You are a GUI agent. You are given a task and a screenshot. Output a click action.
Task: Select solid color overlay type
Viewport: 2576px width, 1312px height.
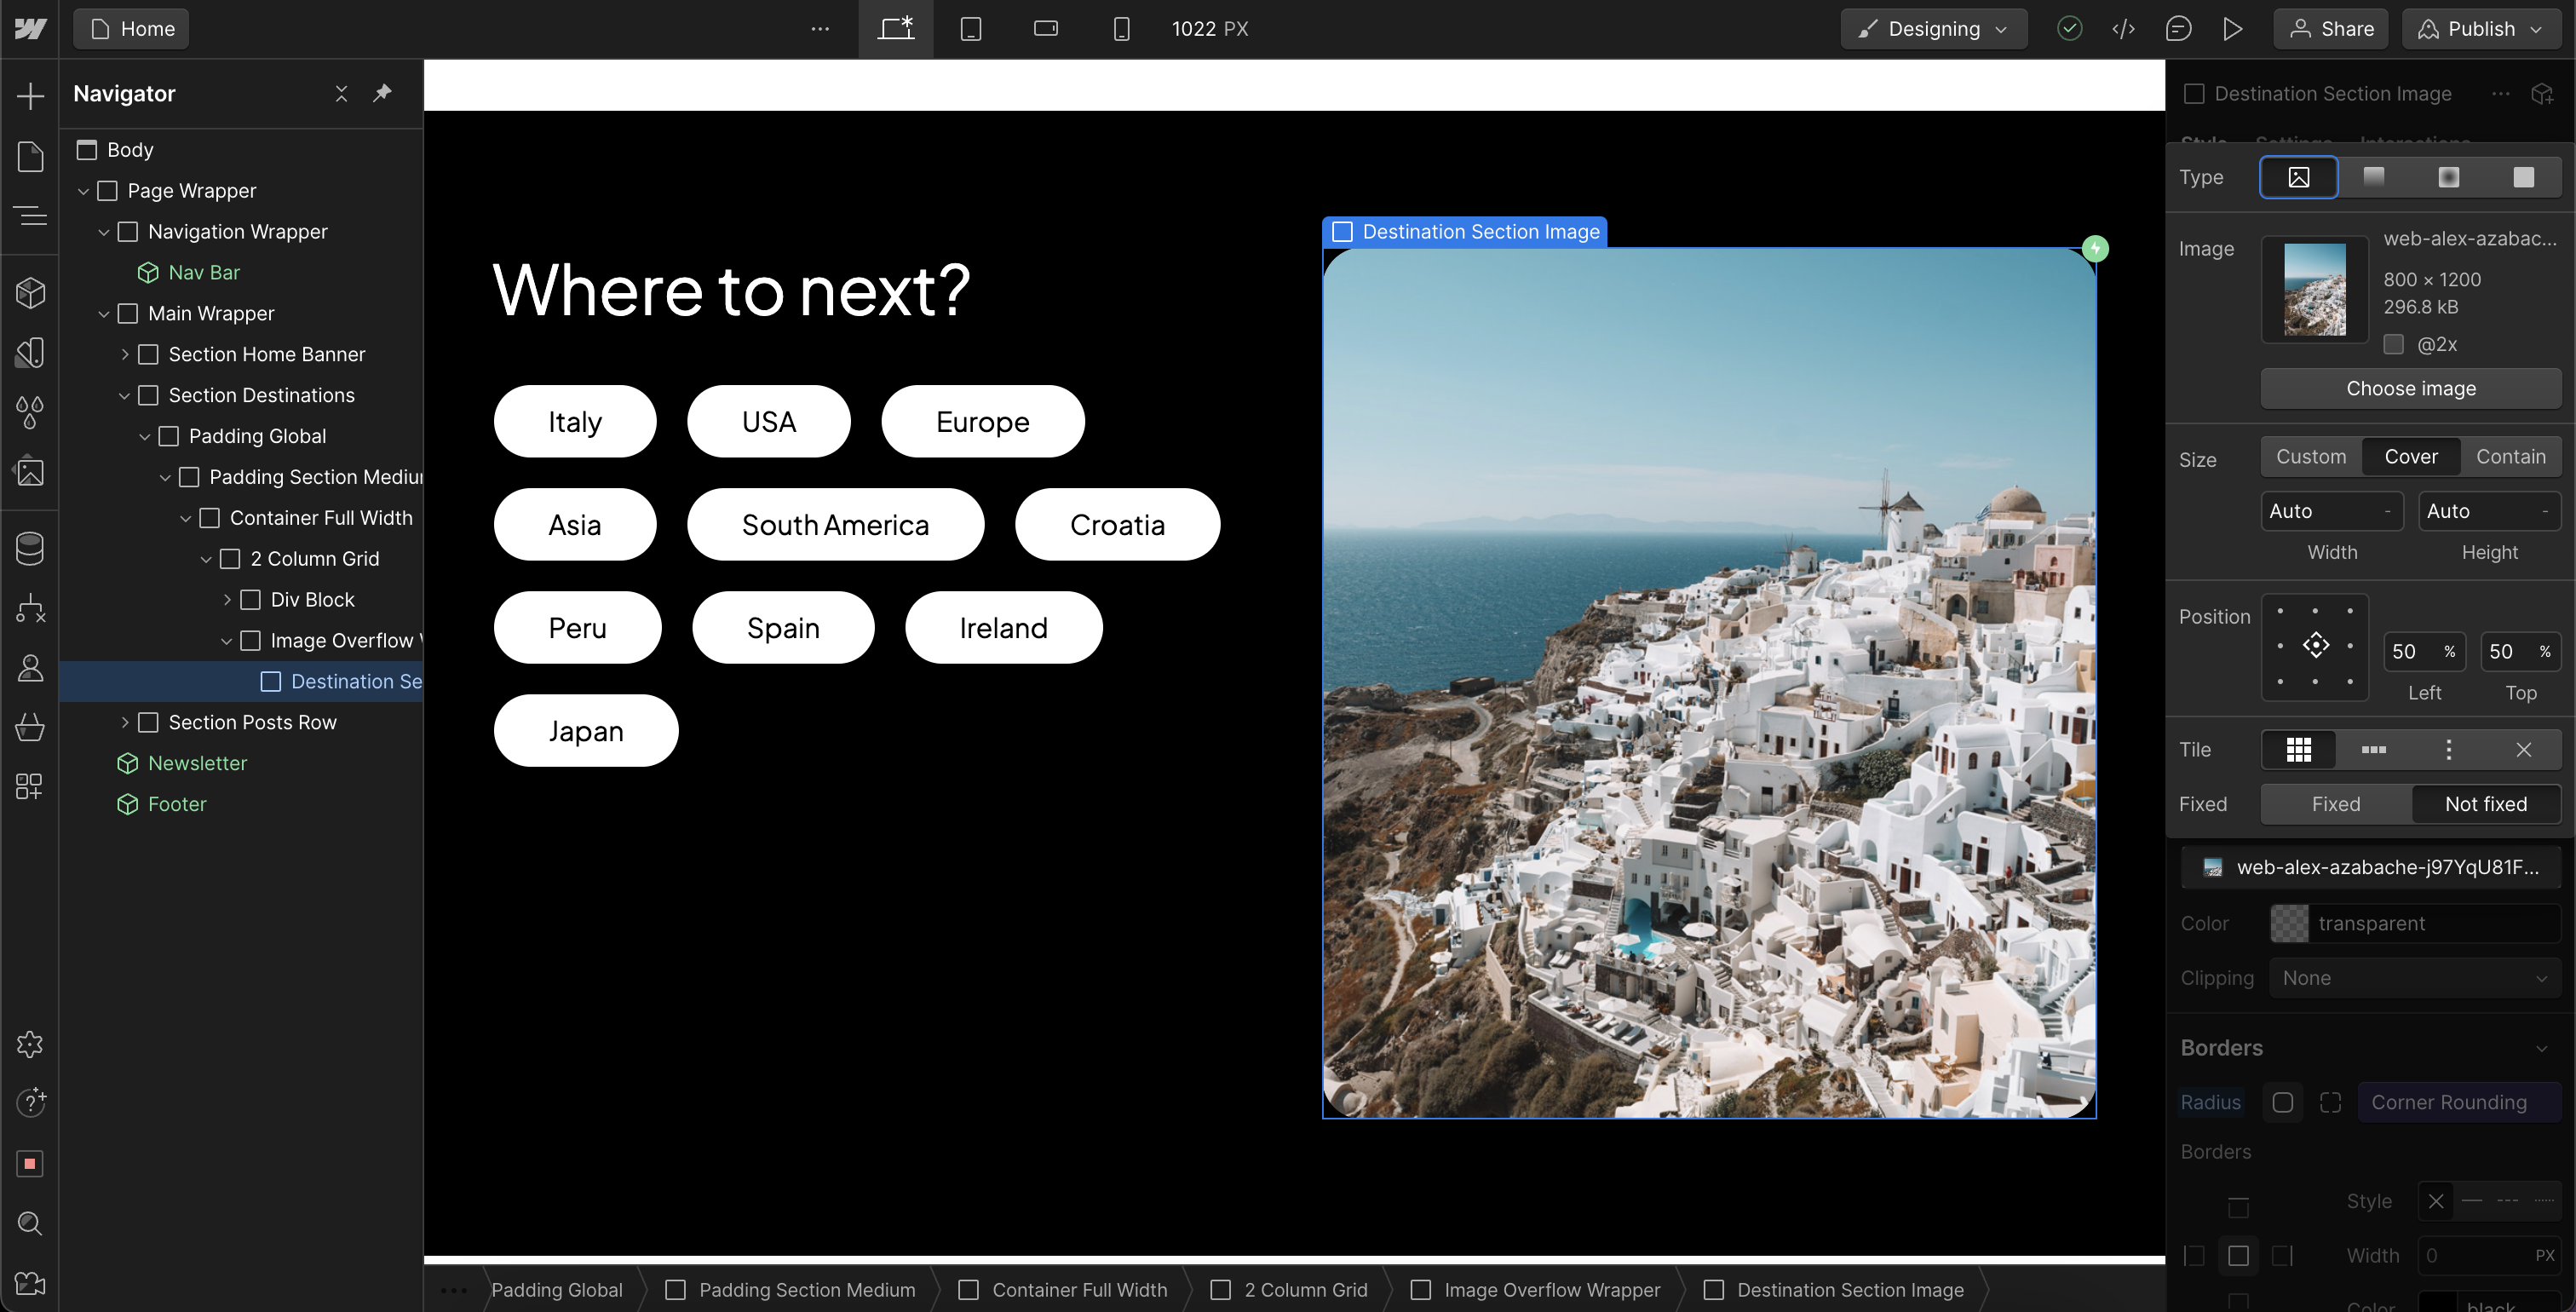tap(2523, 177)
